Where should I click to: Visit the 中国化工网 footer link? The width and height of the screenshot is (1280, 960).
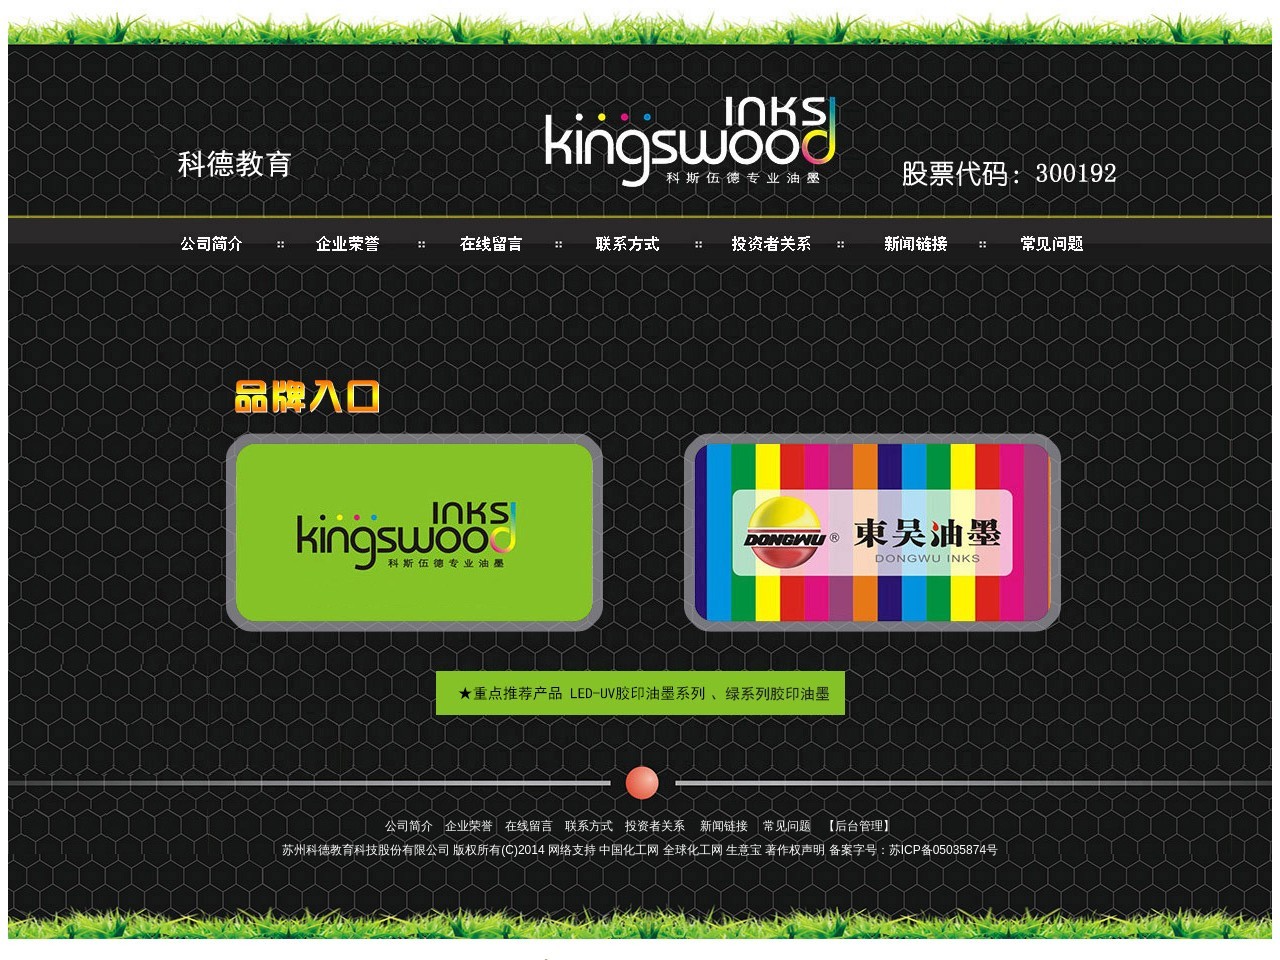(629, 850)
